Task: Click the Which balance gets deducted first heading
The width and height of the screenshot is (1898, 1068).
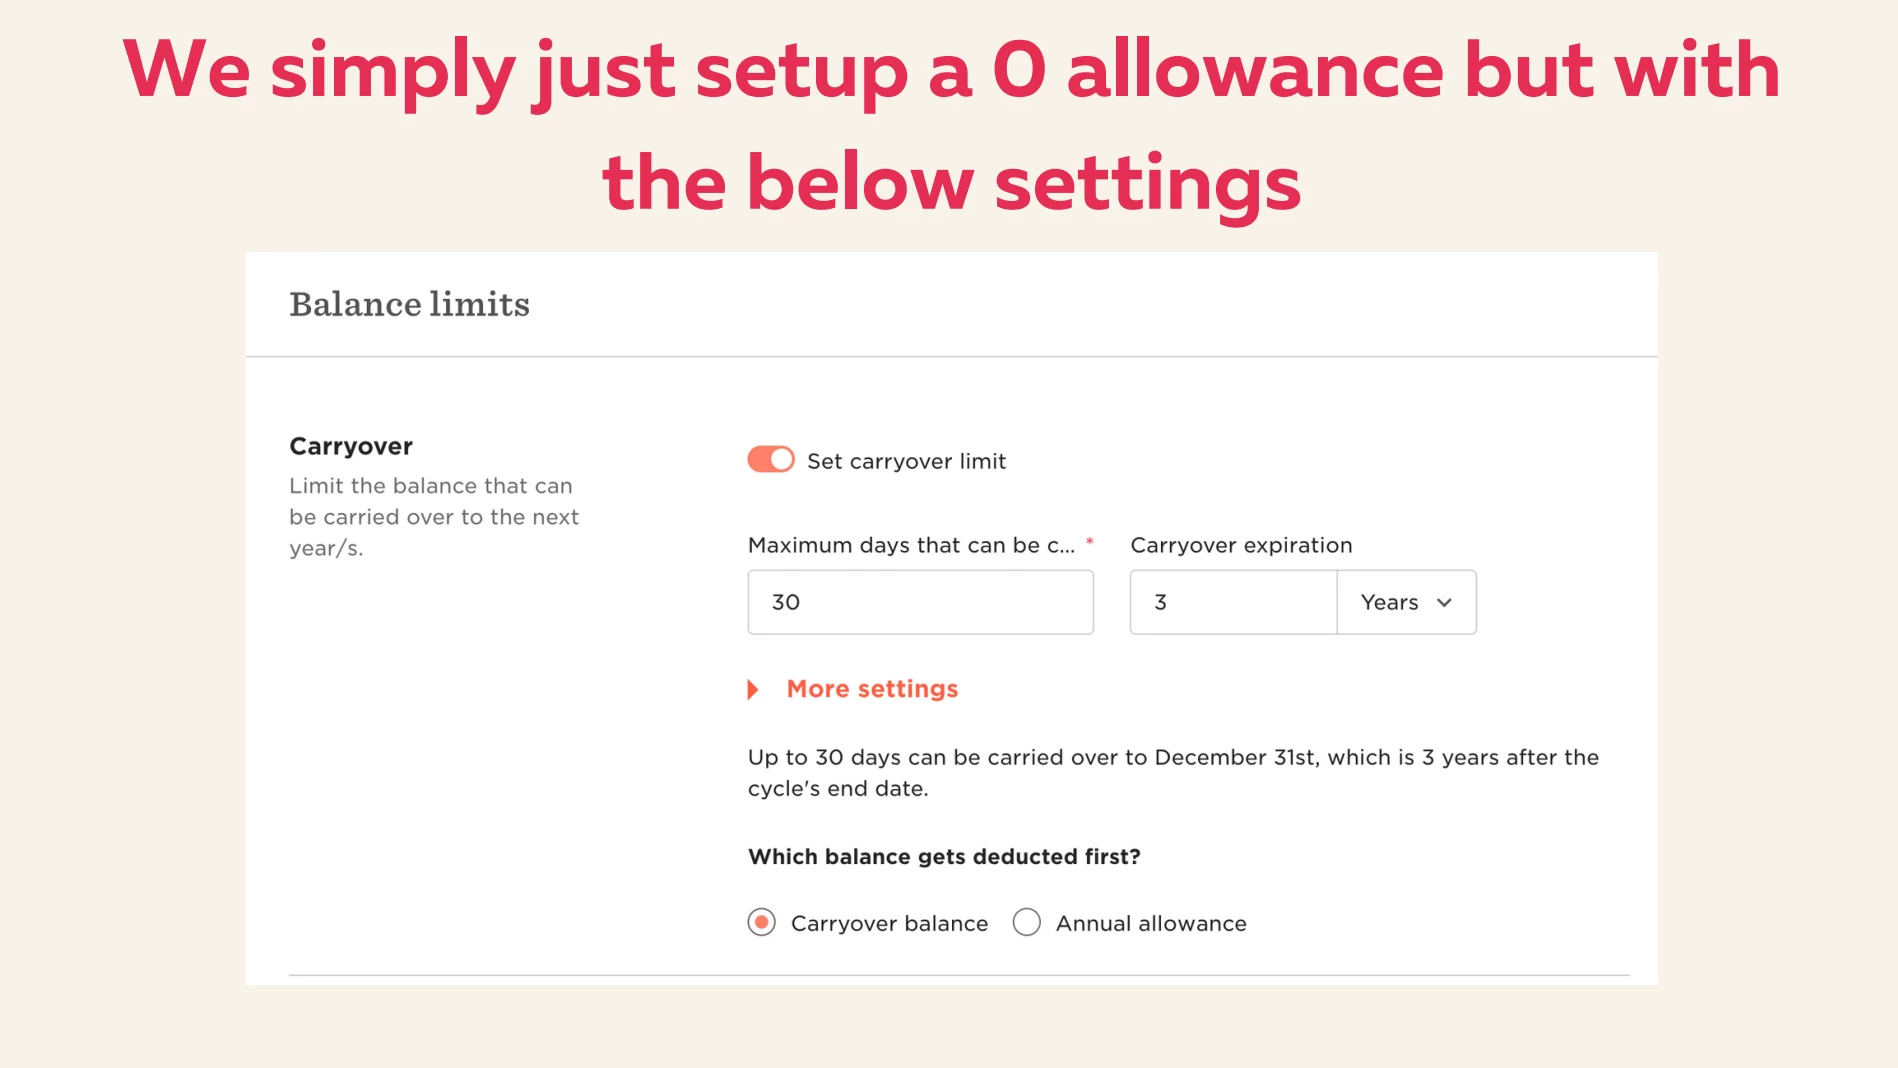Action: pos(944,856)
